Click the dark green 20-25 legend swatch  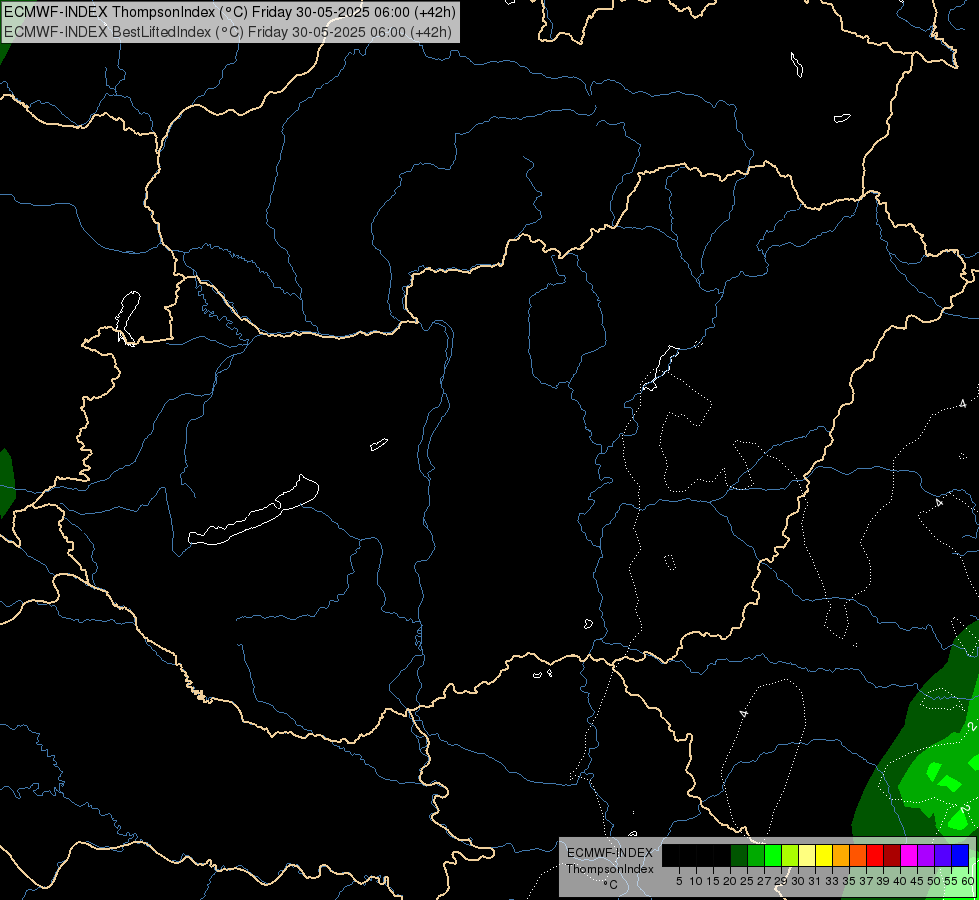(739, 855)
